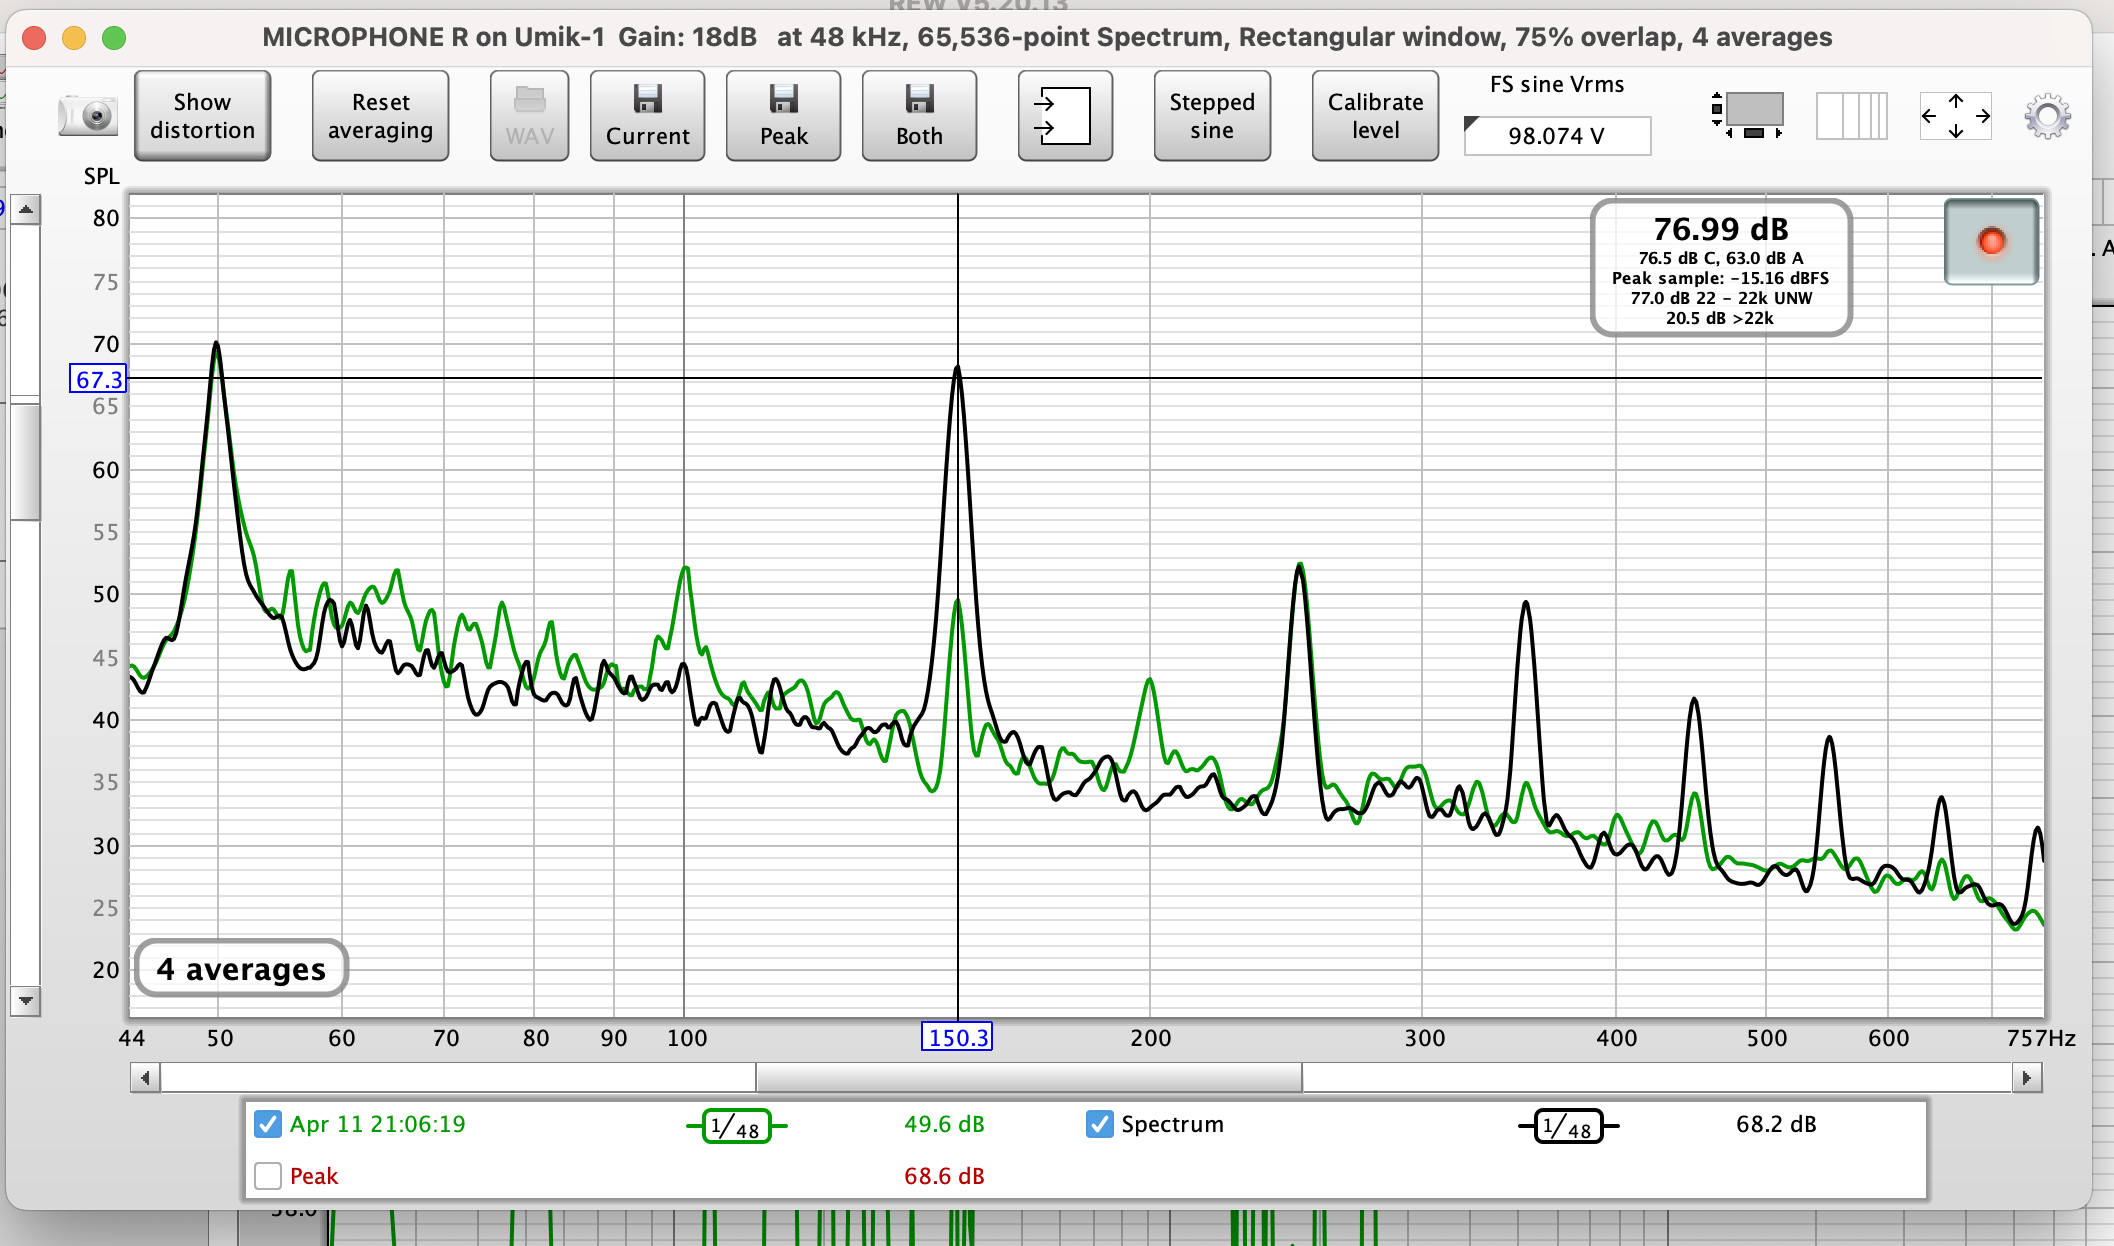Save Both current and peak traces

[919, 116]
